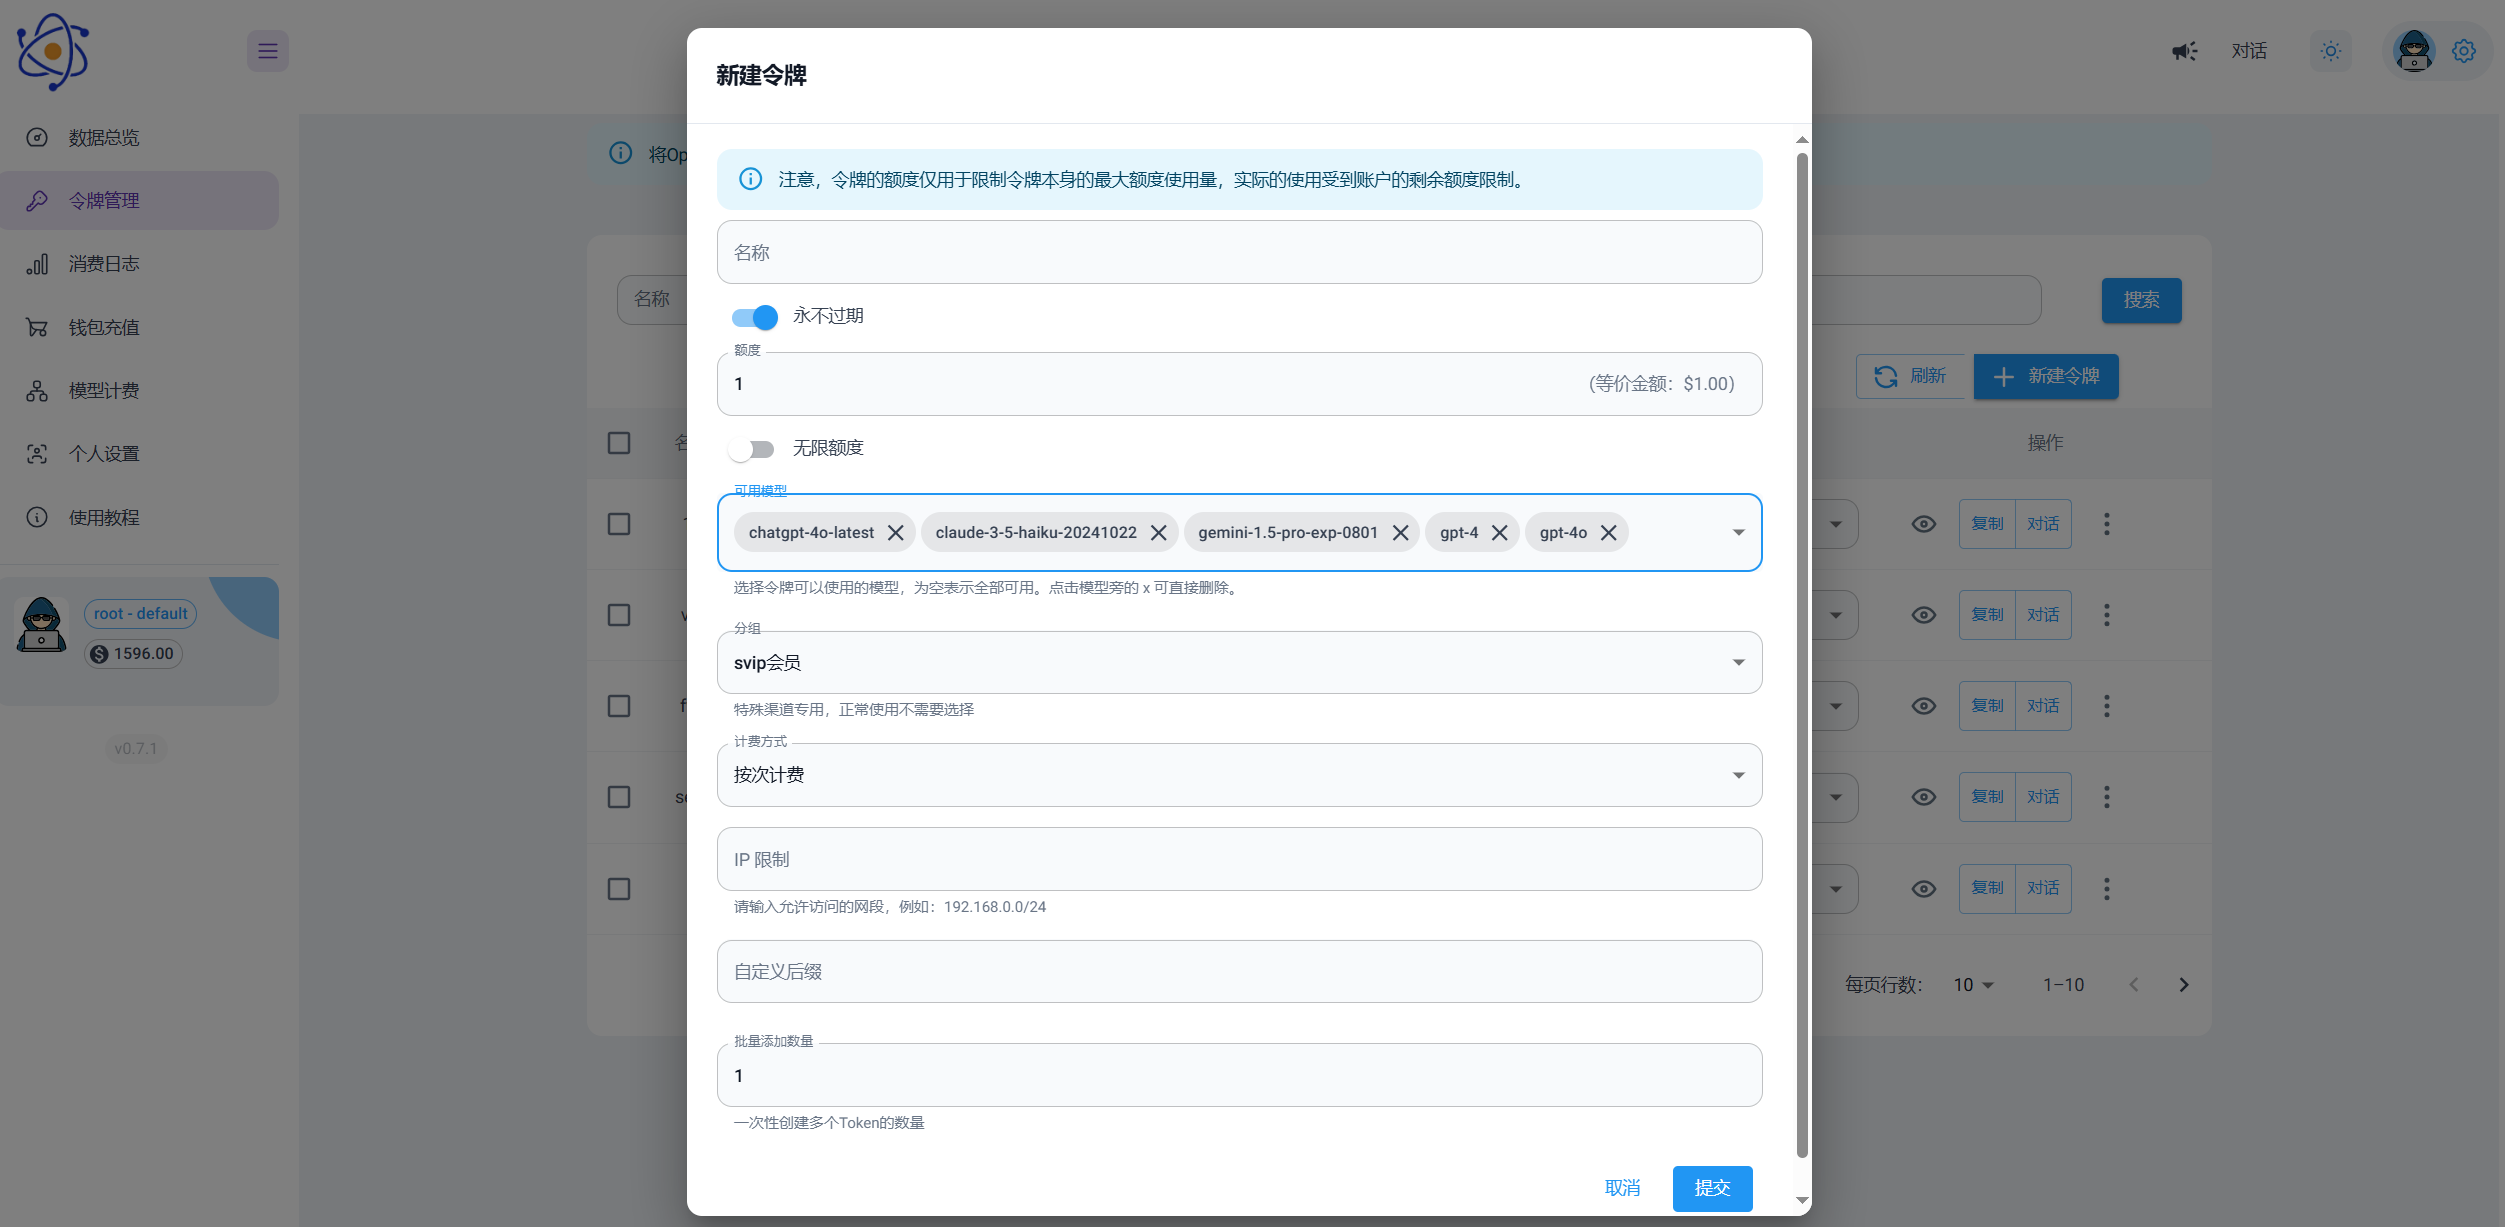The height and width of the screenshot is (1227, 2505).
Task: Expand the 可用模型 dropdown arrow
Action: point(1739,533)
